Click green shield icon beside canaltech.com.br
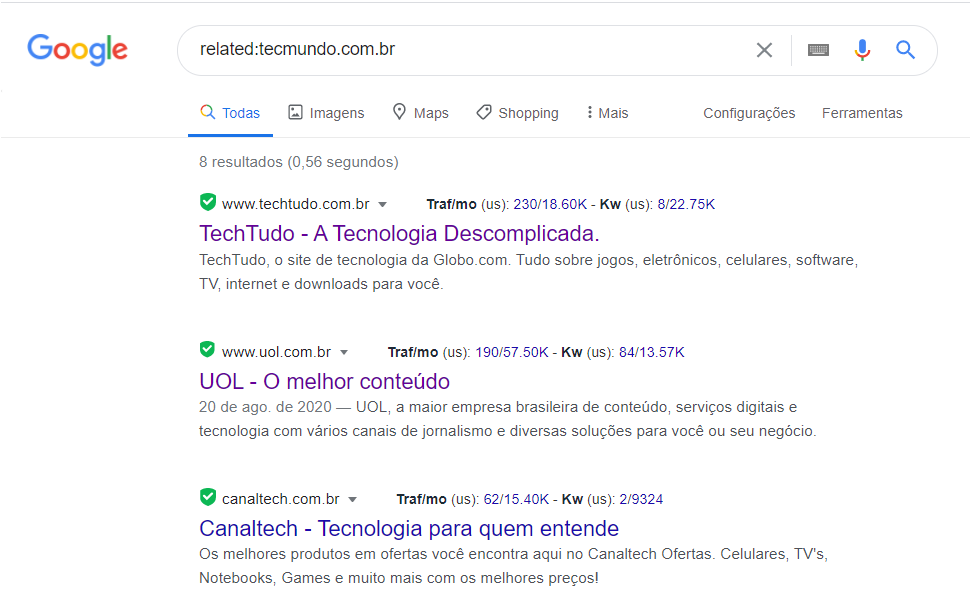The width and height of the screenshot is (970, 611). [x=208, y=497]
